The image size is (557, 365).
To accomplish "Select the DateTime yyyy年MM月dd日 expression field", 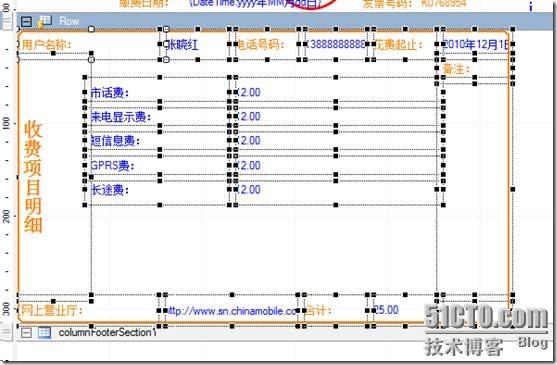I will [256, 3].
